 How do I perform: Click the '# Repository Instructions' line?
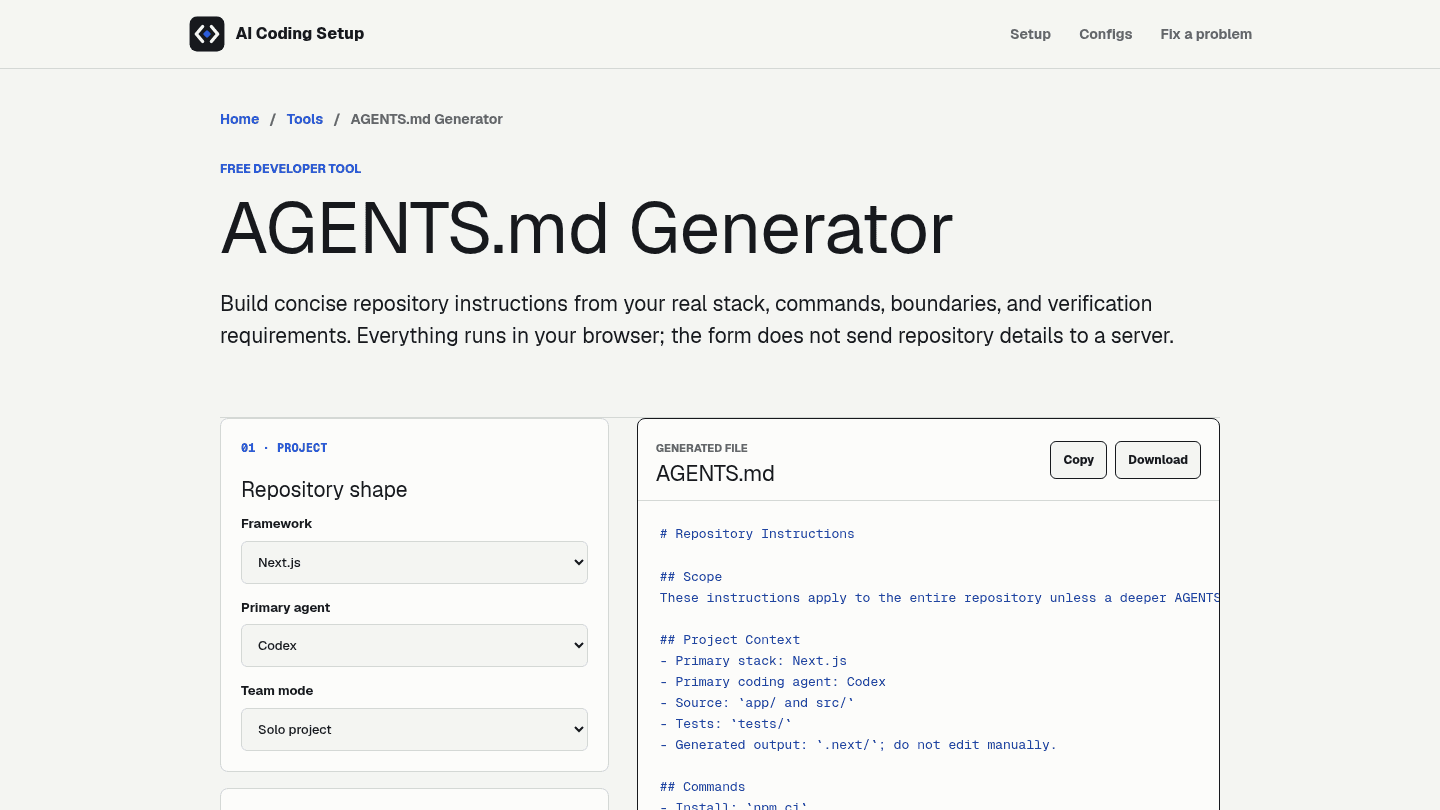(757, 534)
